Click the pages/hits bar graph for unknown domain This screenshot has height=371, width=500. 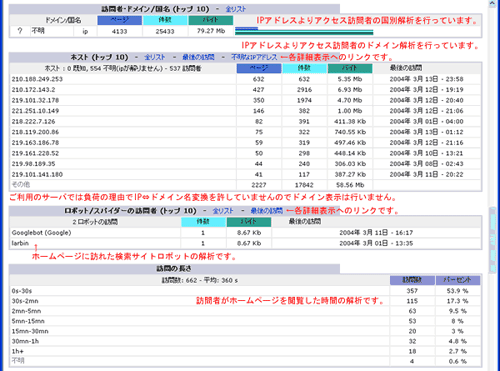(x=304, y=31)
